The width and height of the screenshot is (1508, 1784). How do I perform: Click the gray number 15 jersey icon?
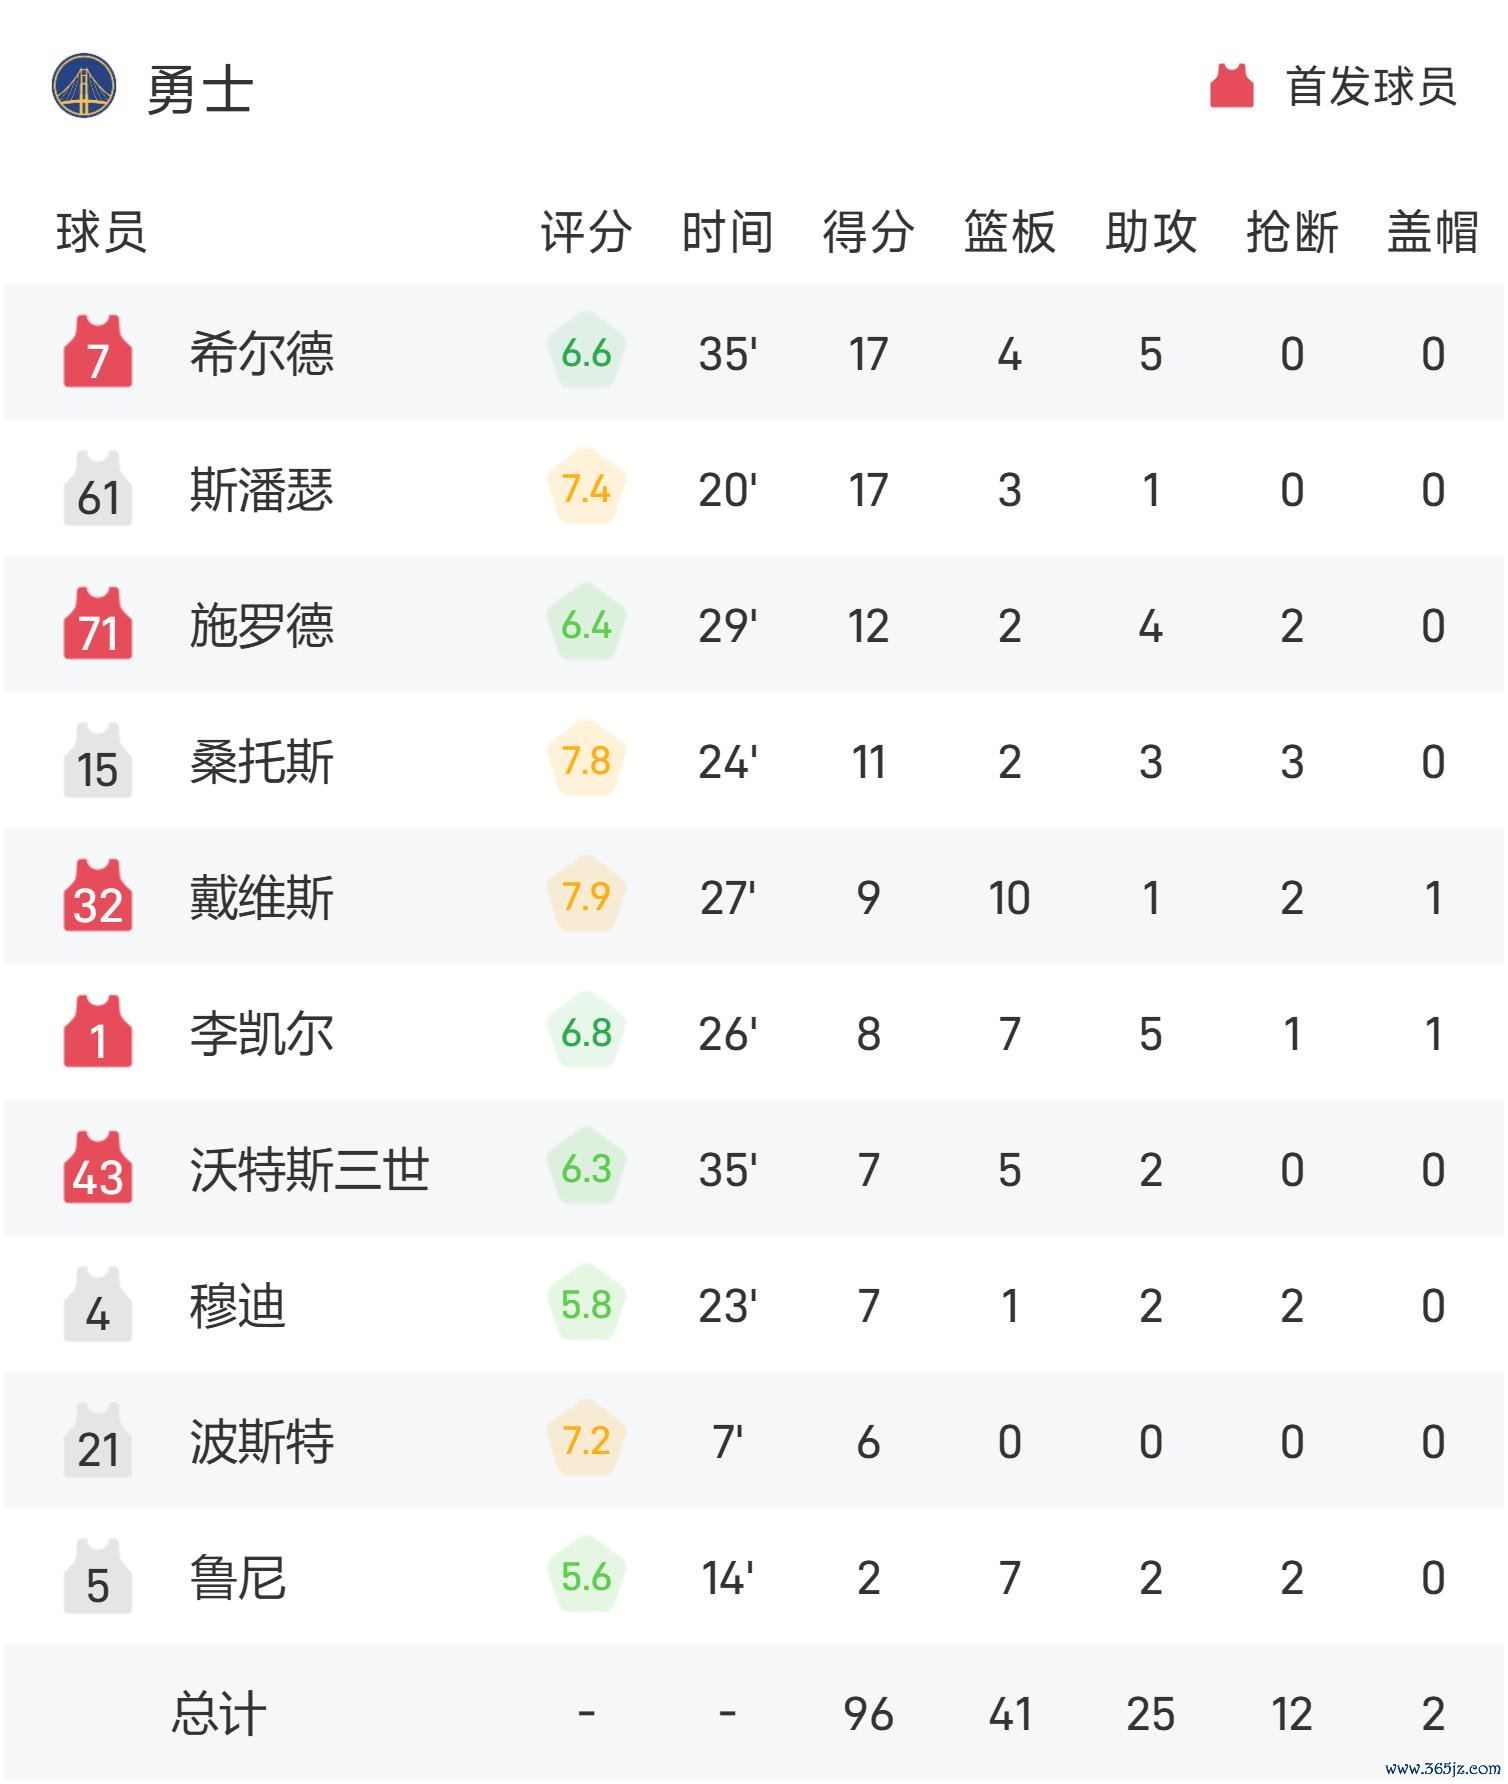click(x=98, y=759)
